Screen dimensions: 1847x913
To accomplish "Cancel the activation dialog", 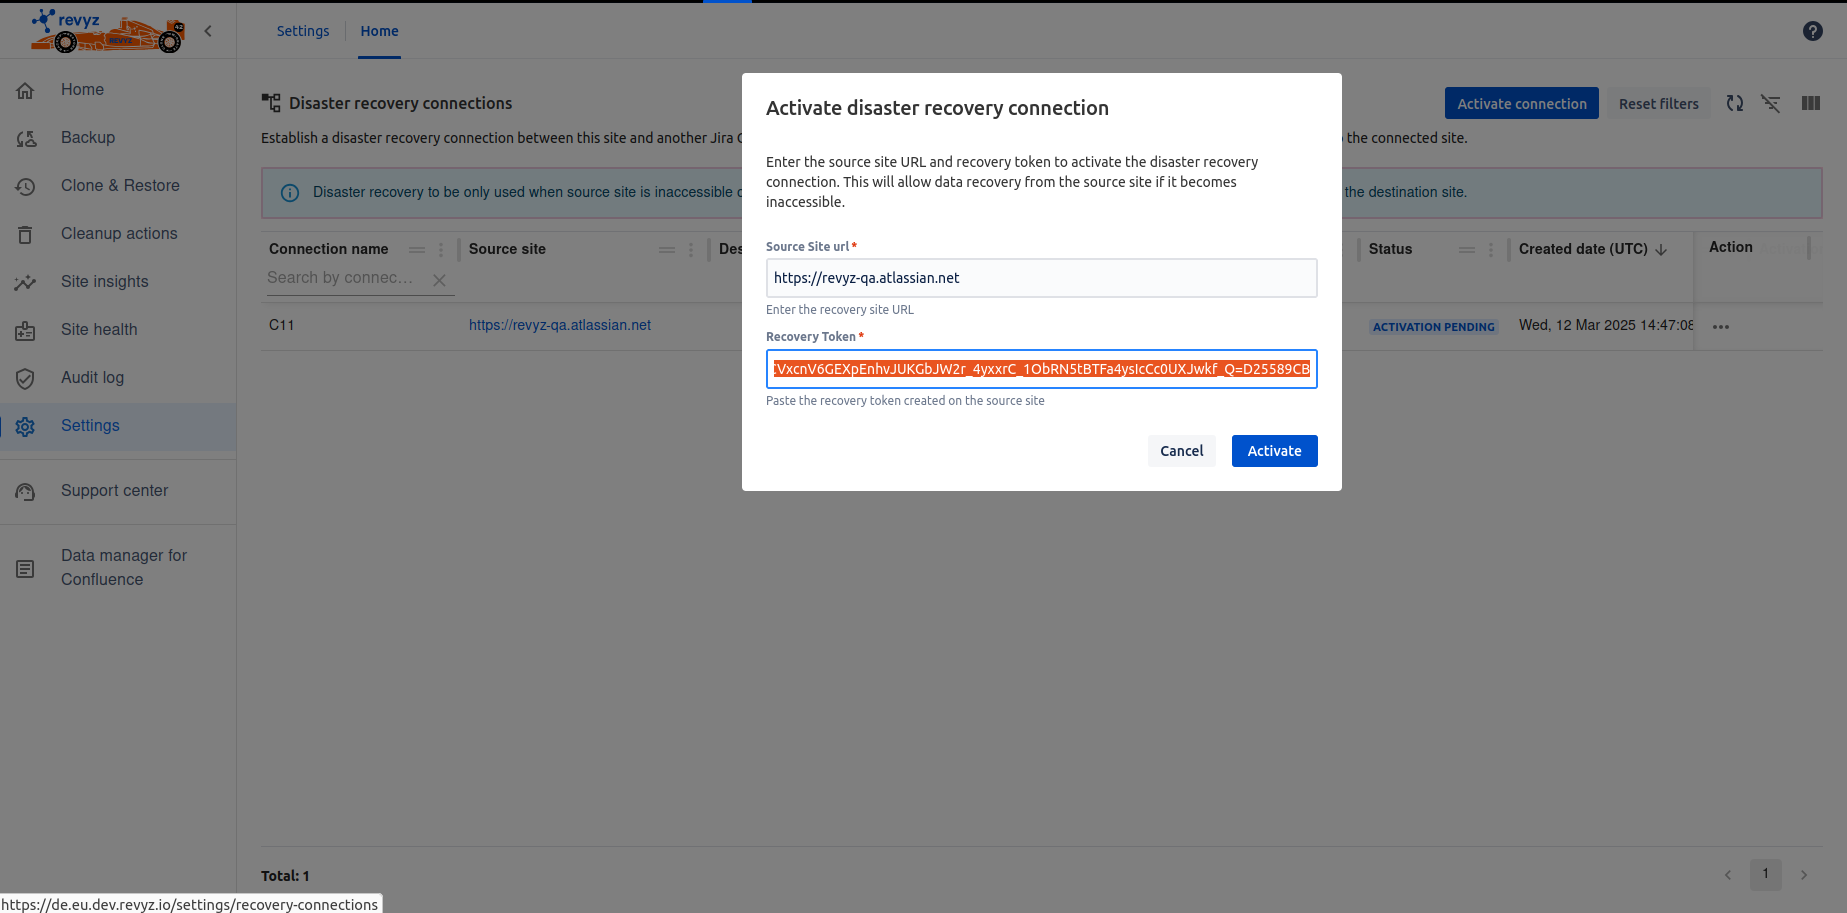I will [x=1181, y=451].
